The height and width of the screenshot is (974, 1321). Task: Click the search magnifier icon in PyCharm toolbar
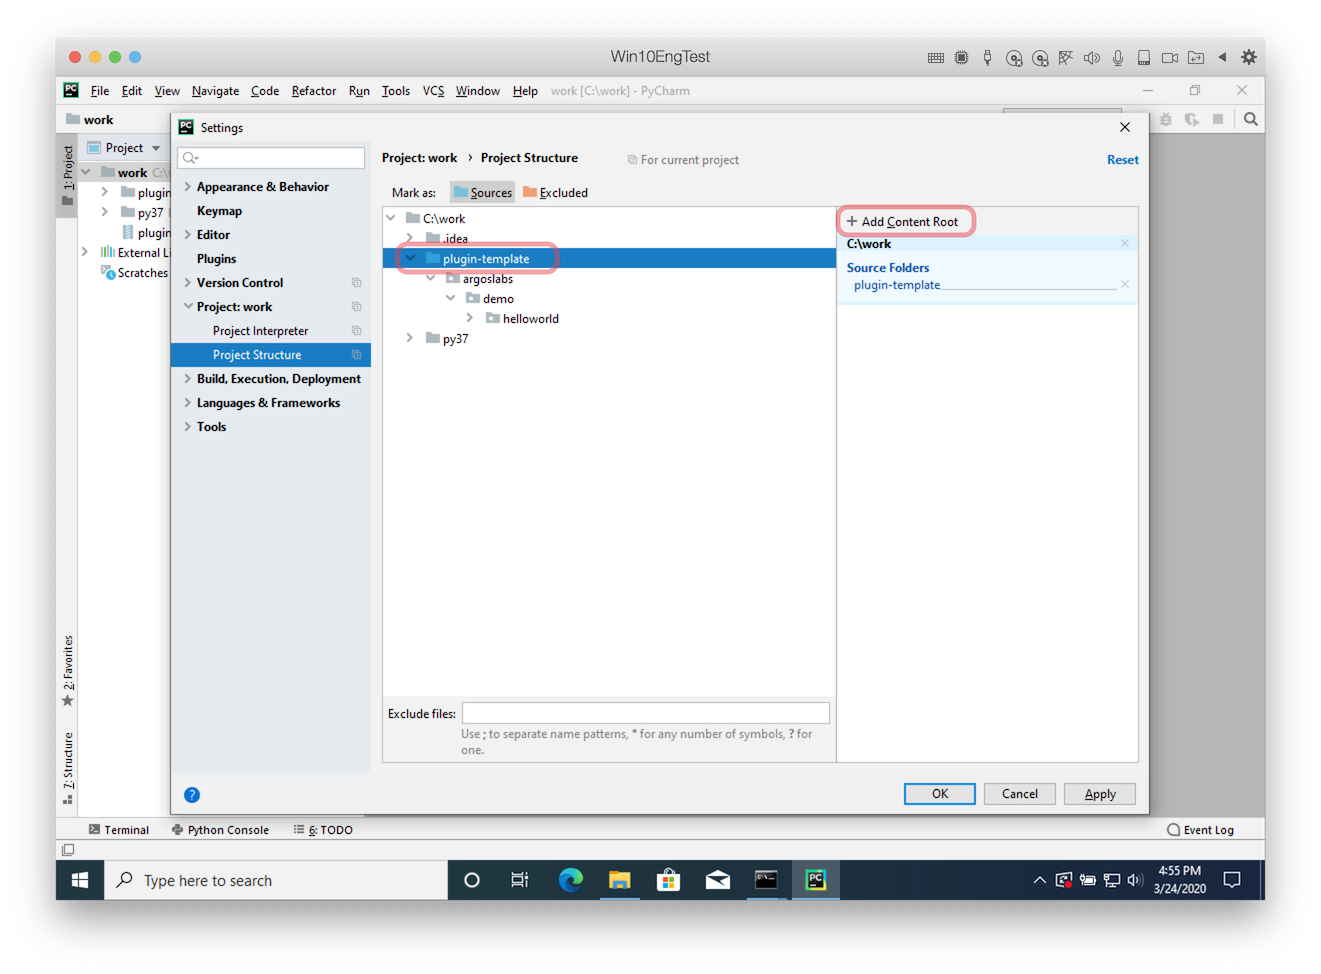[x=1251, y=119]
